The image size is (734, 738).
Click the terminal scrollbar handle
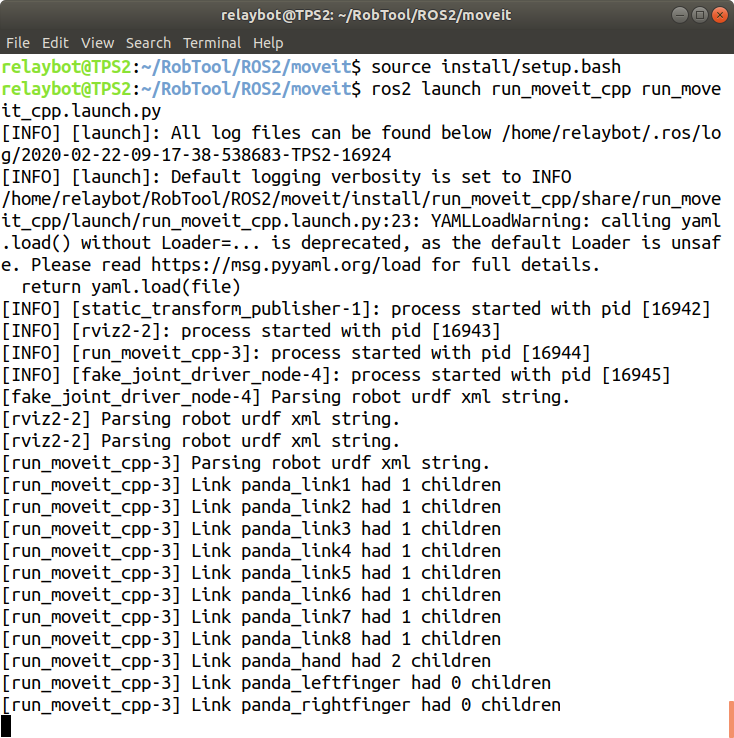[x=731, y=719]
